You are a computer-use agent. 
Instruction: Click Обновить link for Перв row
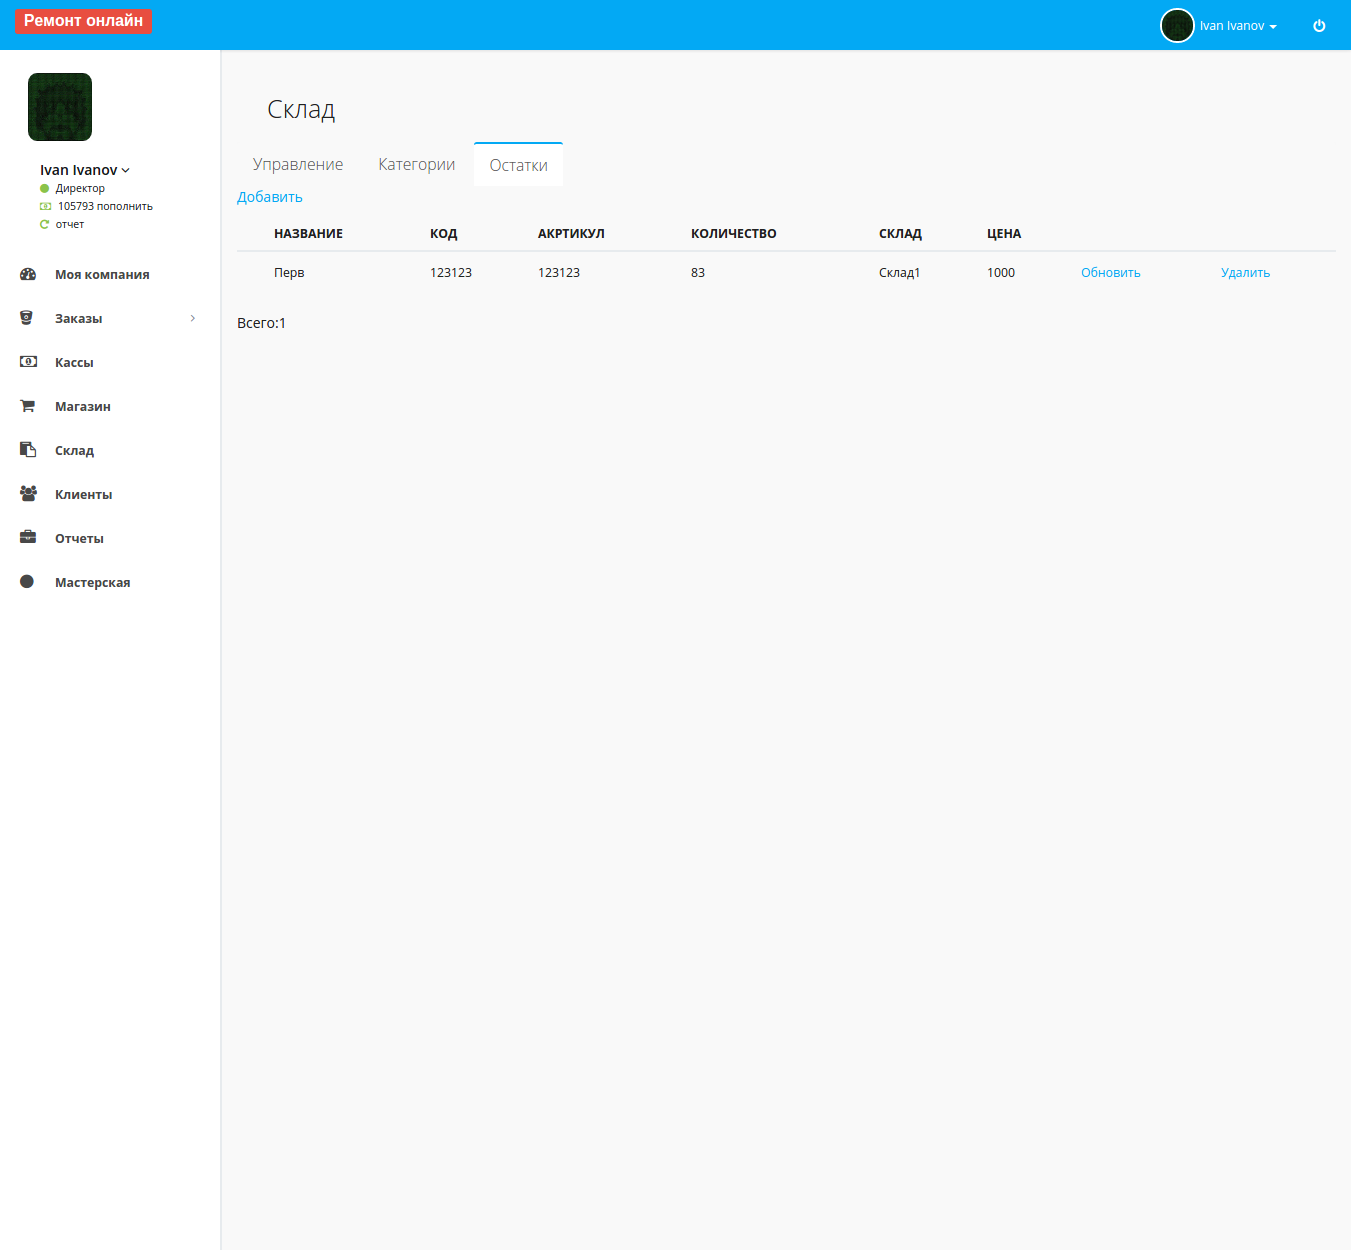point(1110,273)
